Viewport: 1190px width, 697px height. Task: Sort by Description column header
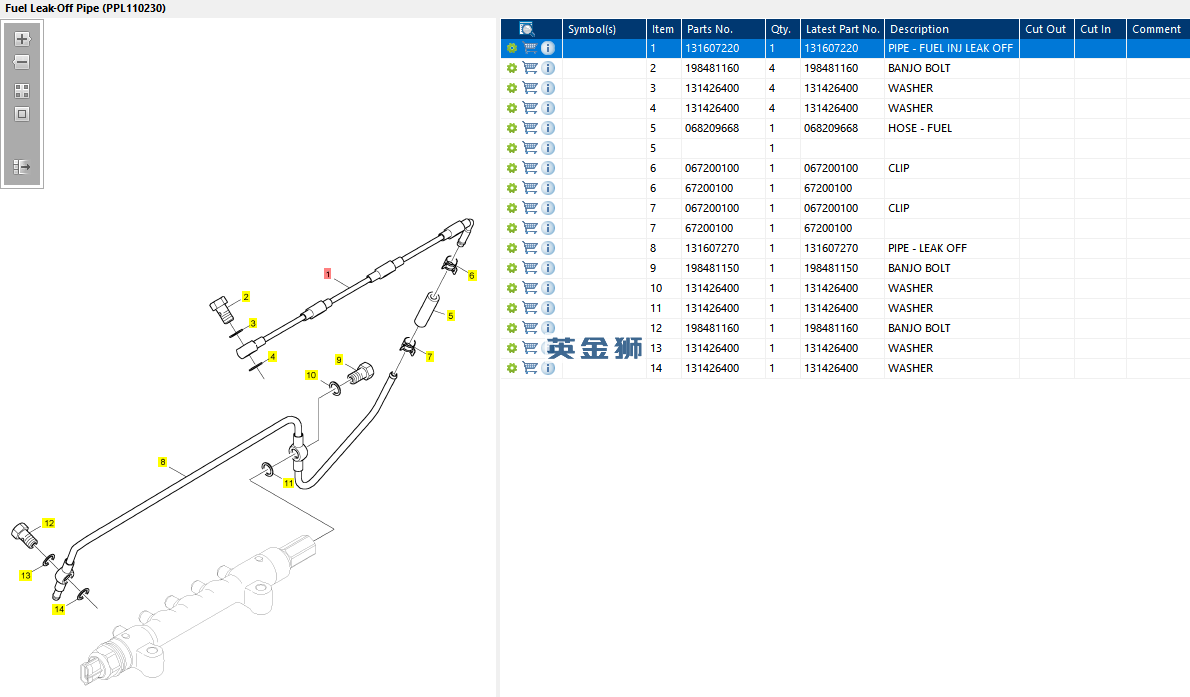[952, 29]
